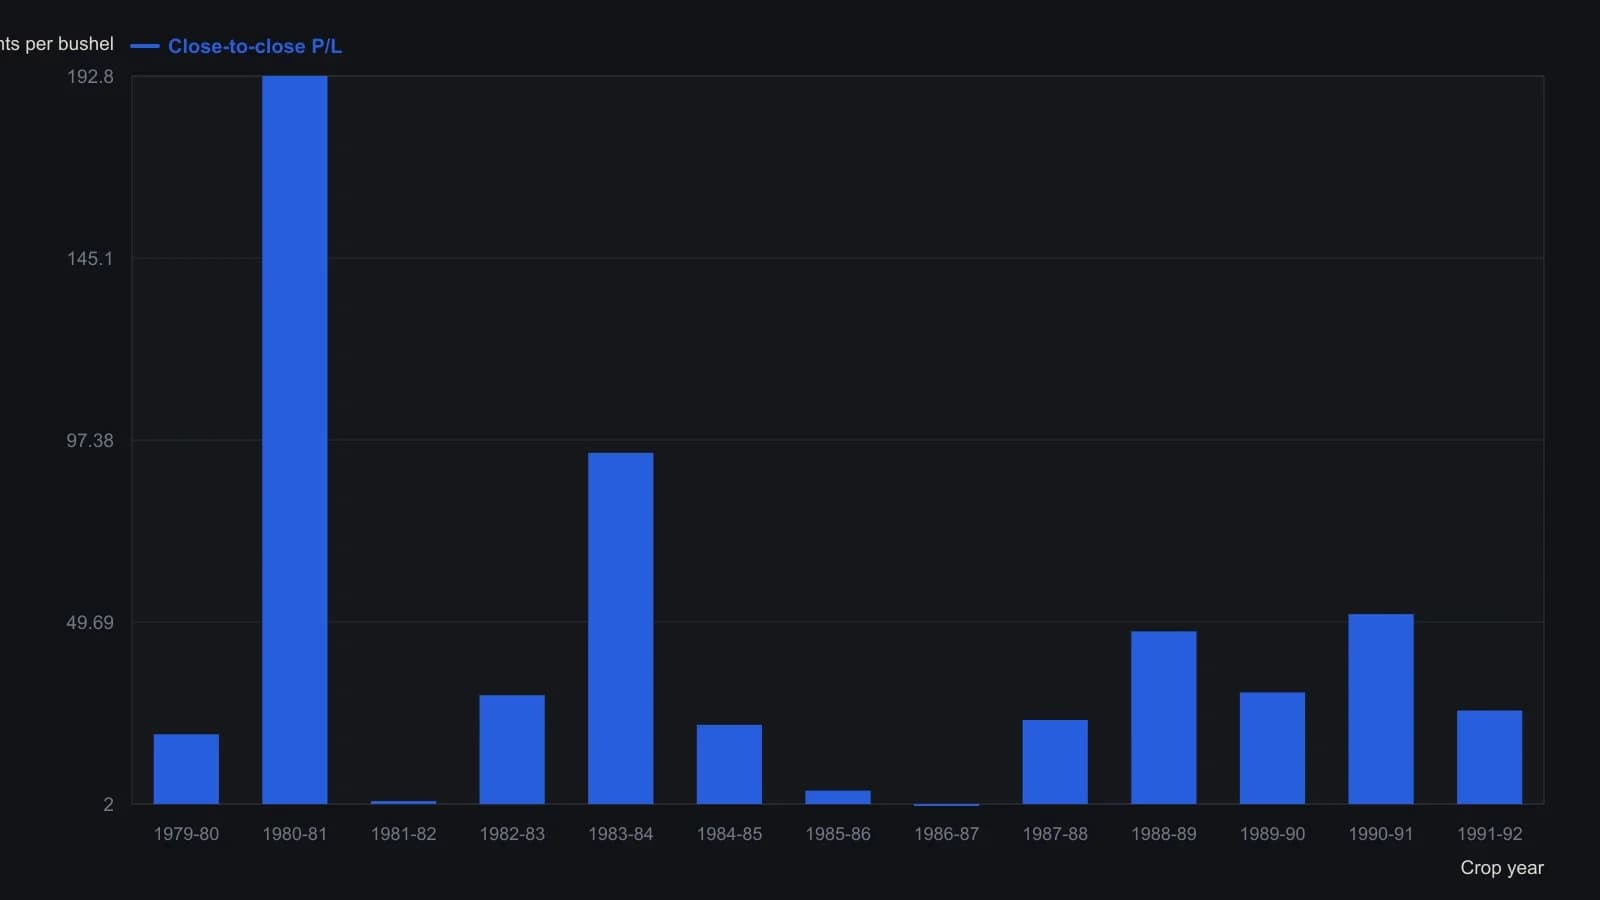Click the 97.38 y-axis tick label
Image resolution: width=1600 pixels, height=900 pixels.
click(x=90, y=441)
